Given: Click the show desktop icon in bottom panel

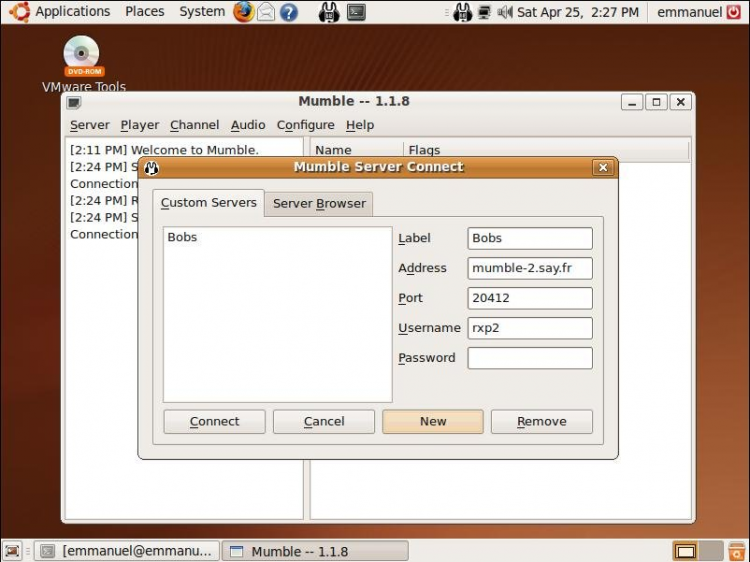Looking at the screenshot, I should coord(13,551).
